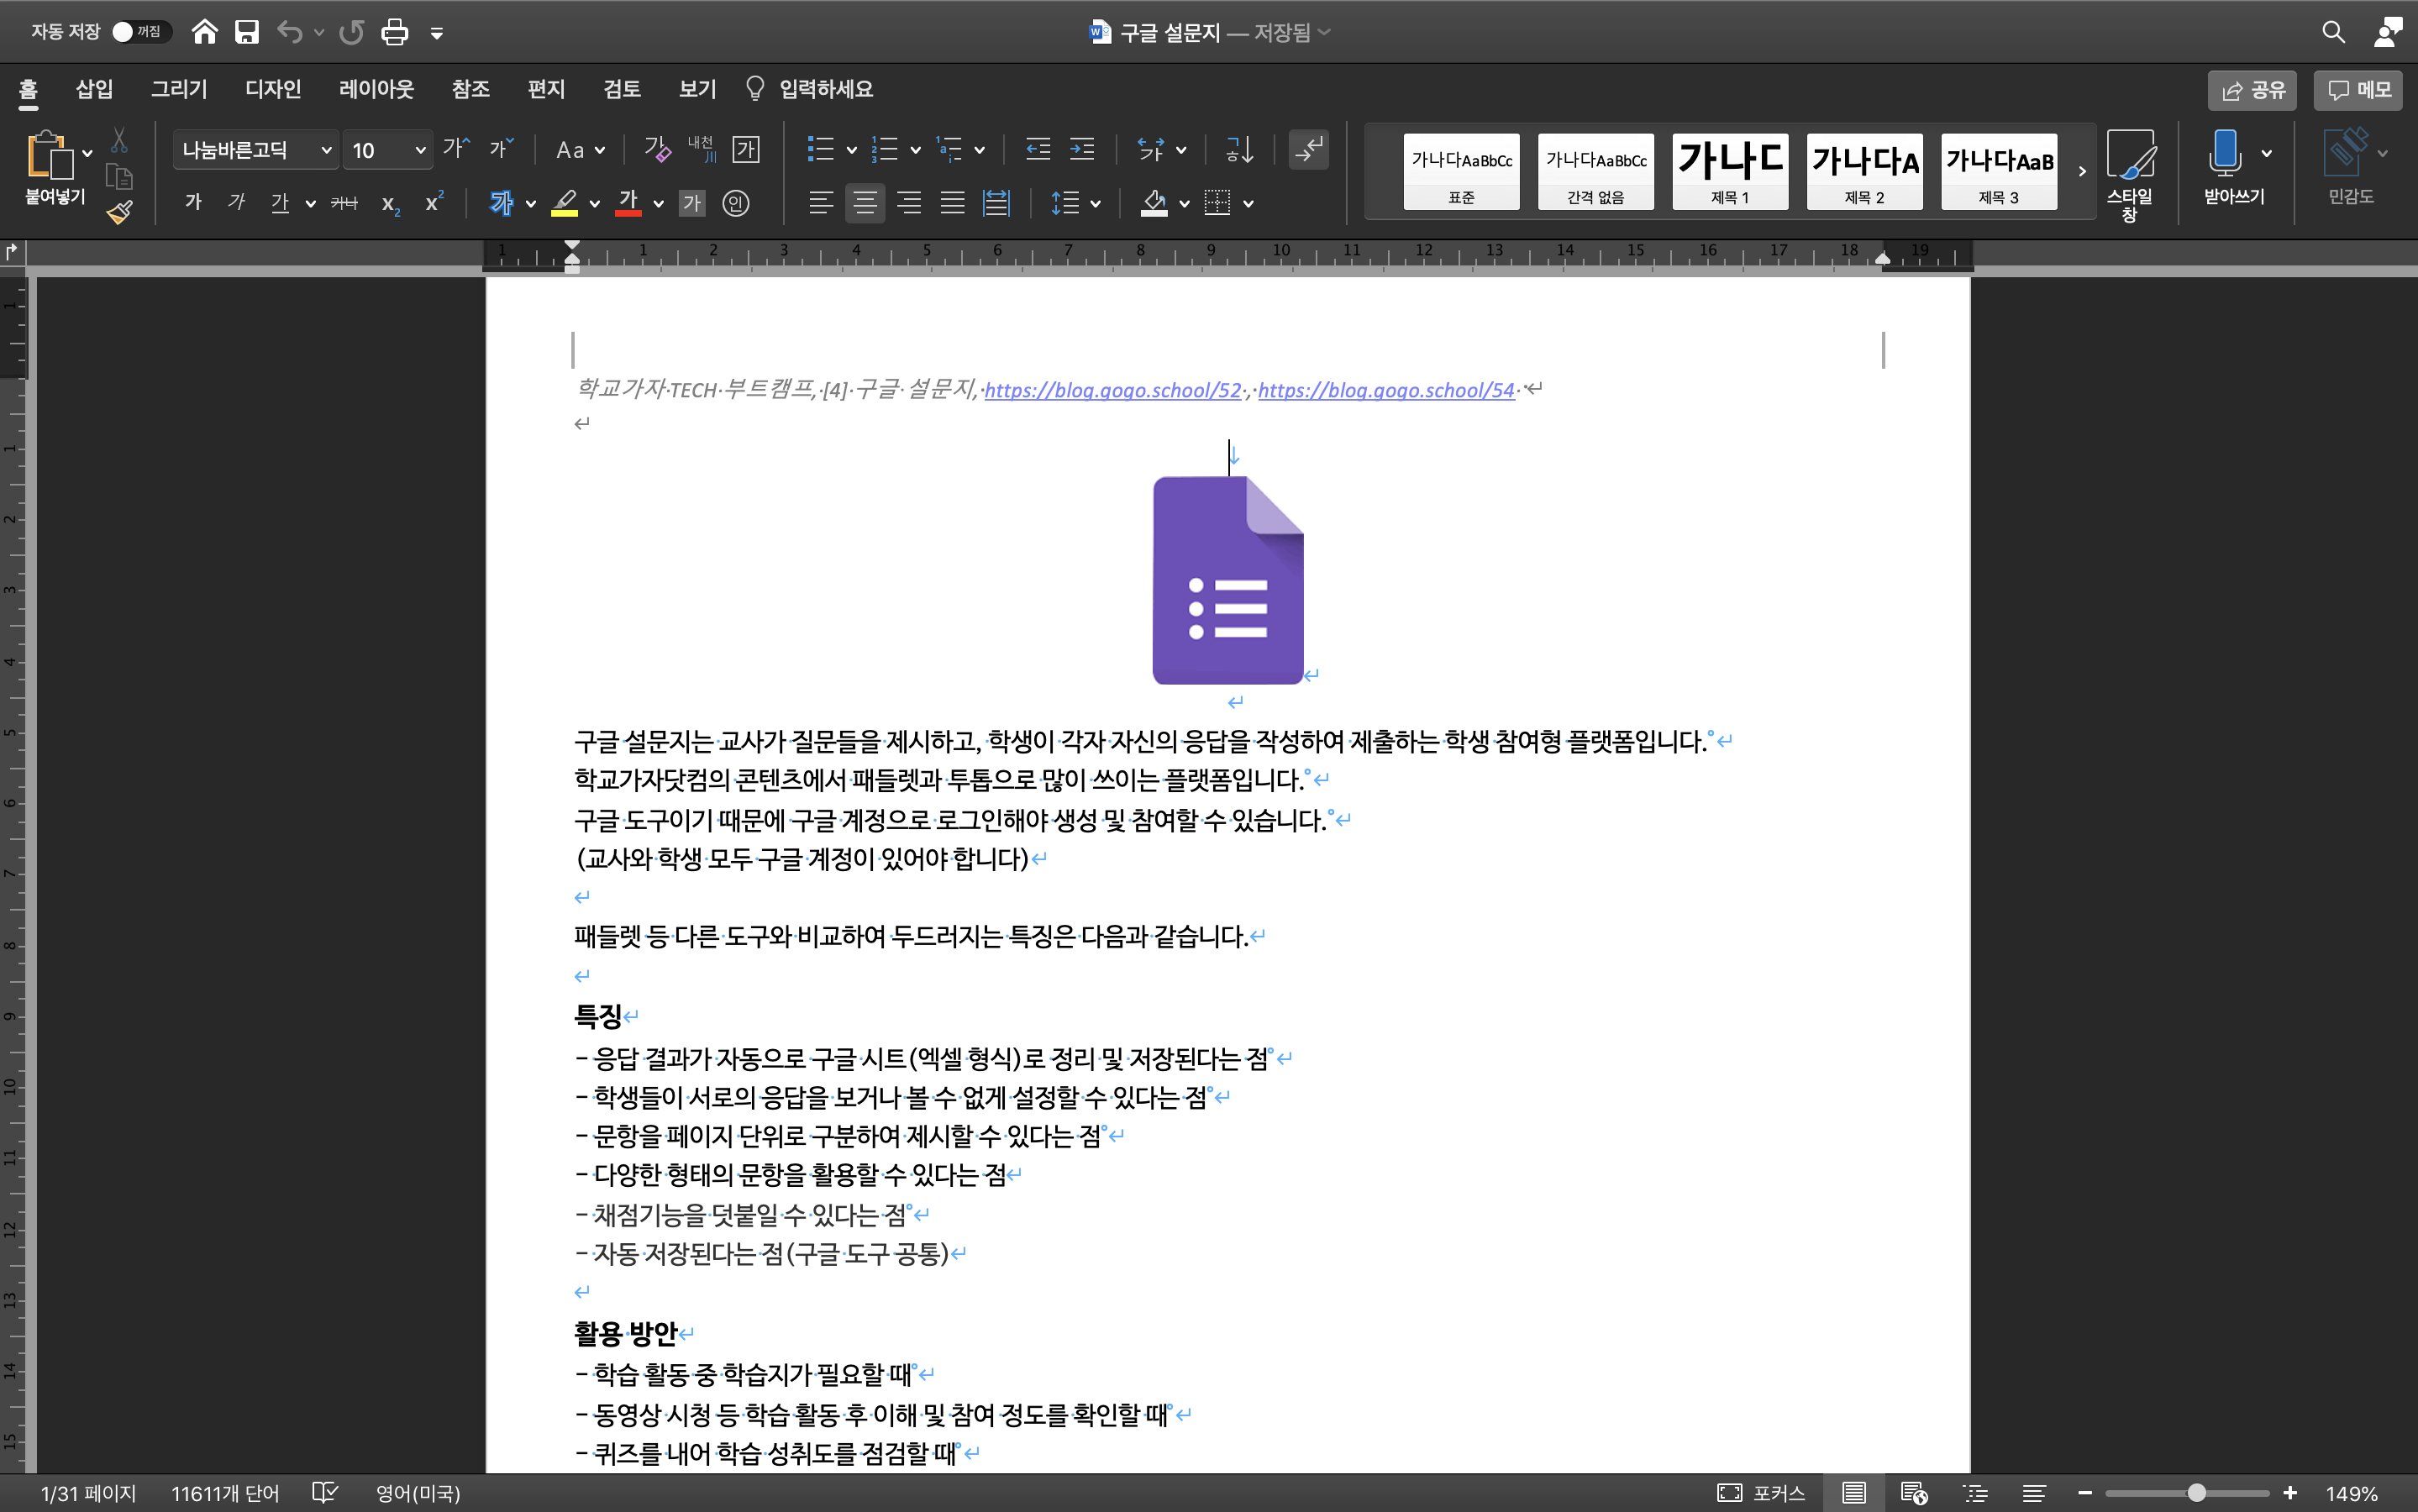Open the font name dropdown 나눔바른고딕
This screenshot has height=1512, width=2418.
pos(325,150)
